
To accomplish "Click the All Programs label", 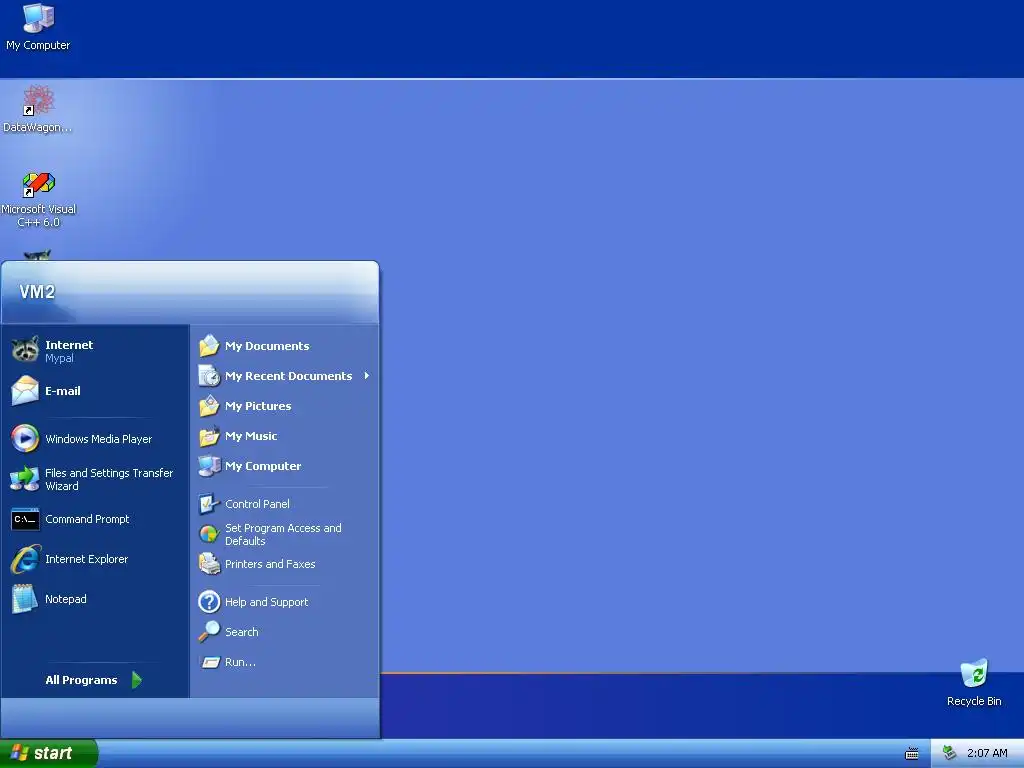I will click(x=81, y=680).
